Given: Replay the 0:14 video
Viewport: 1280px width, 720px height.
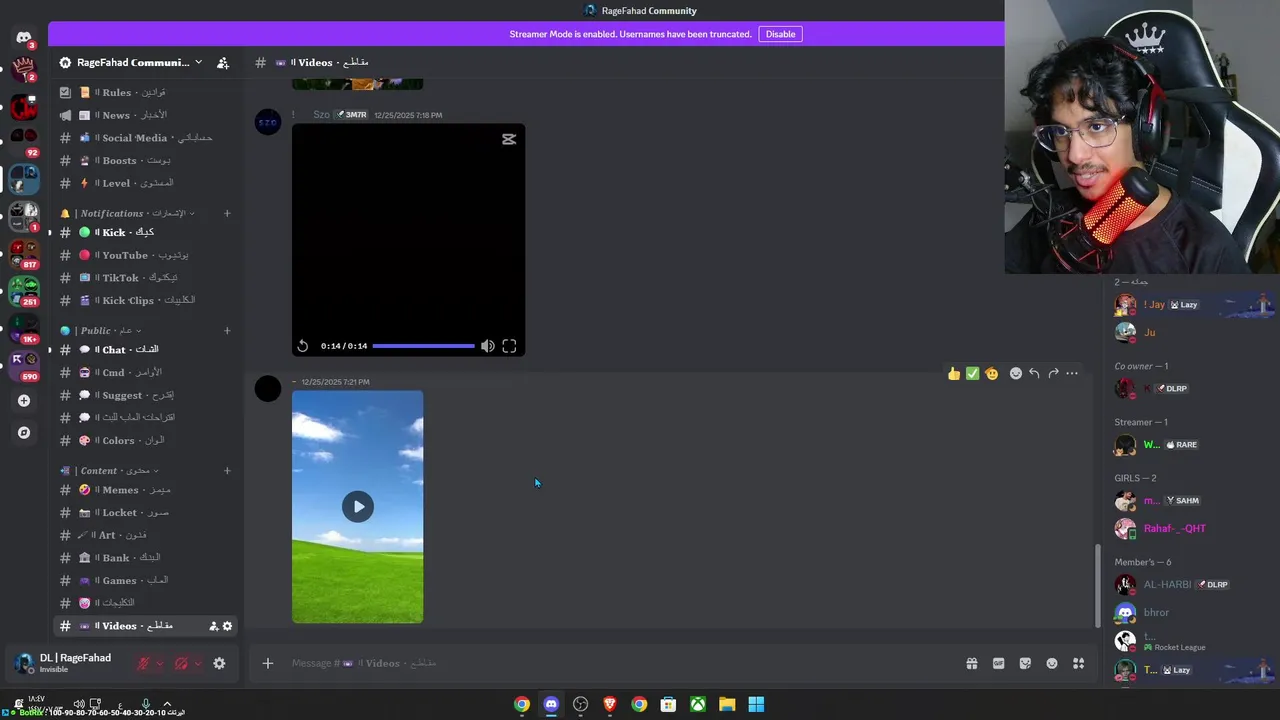Looking at the screenshot, I should [x=303, y=346].
